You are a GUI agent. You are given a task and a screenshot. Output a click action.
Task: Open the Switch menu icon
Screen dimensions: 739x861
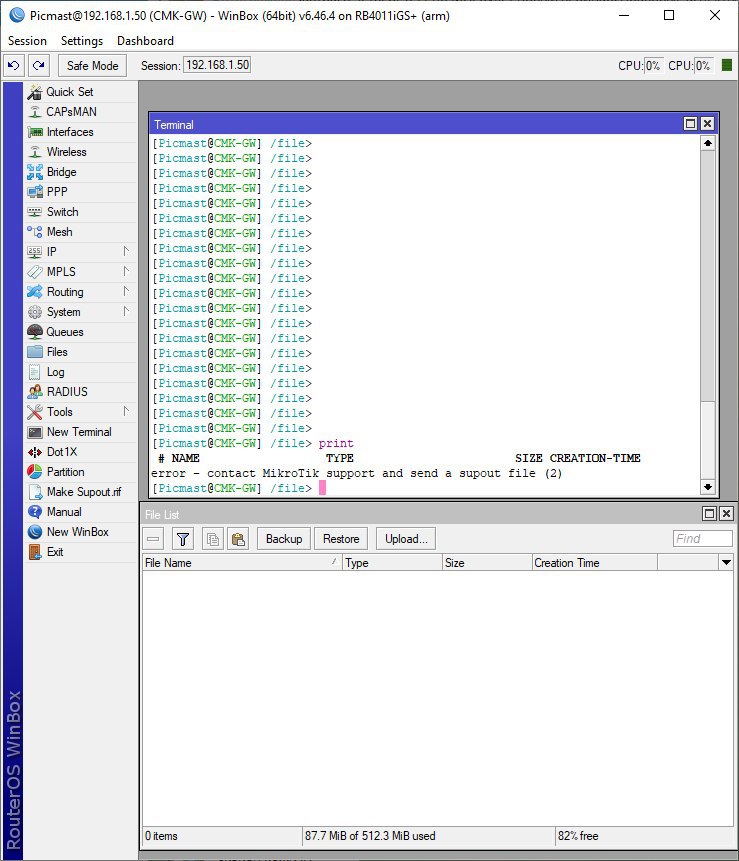point(35,212)
